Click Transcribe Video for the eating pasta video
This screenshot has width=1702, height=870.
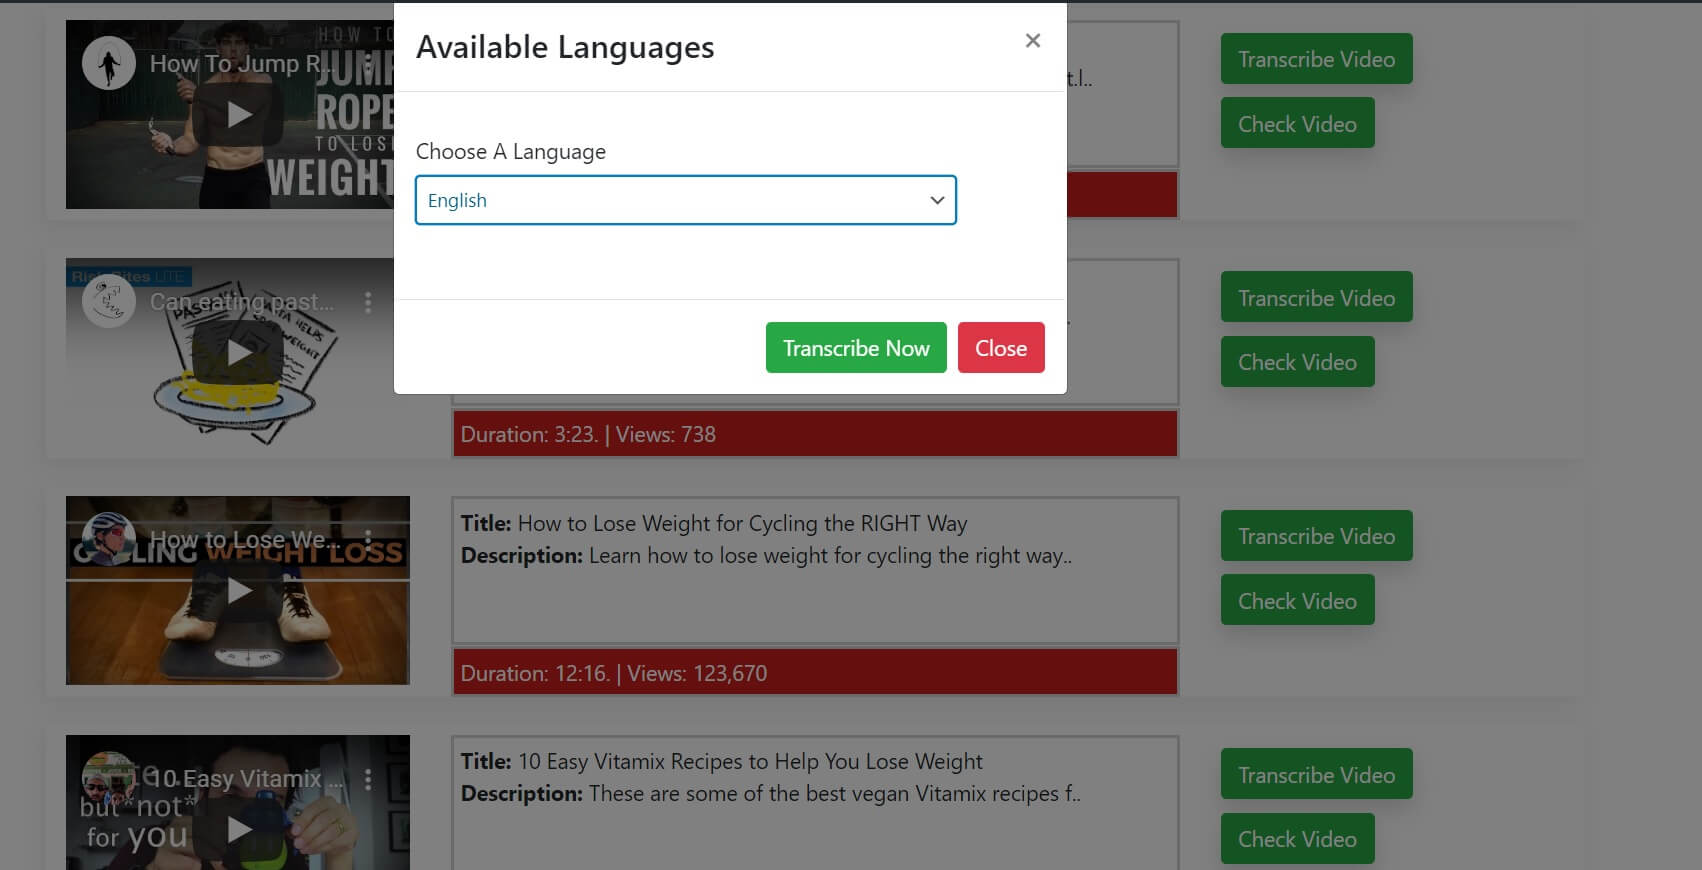click(x=1316, y=297)
